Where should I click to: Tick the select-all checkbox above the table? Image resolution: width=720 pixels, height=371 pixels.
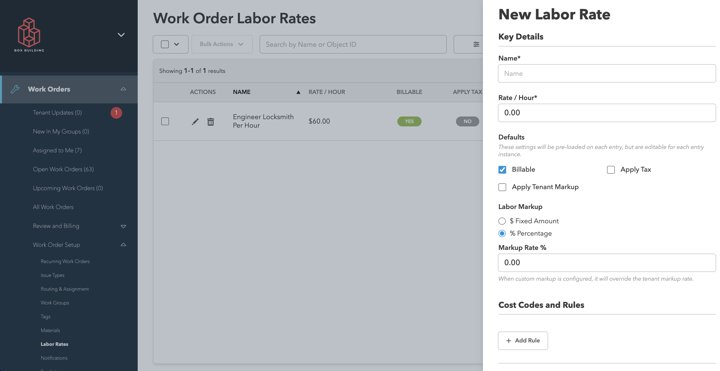pyautogui.click(x=165, y=44)
